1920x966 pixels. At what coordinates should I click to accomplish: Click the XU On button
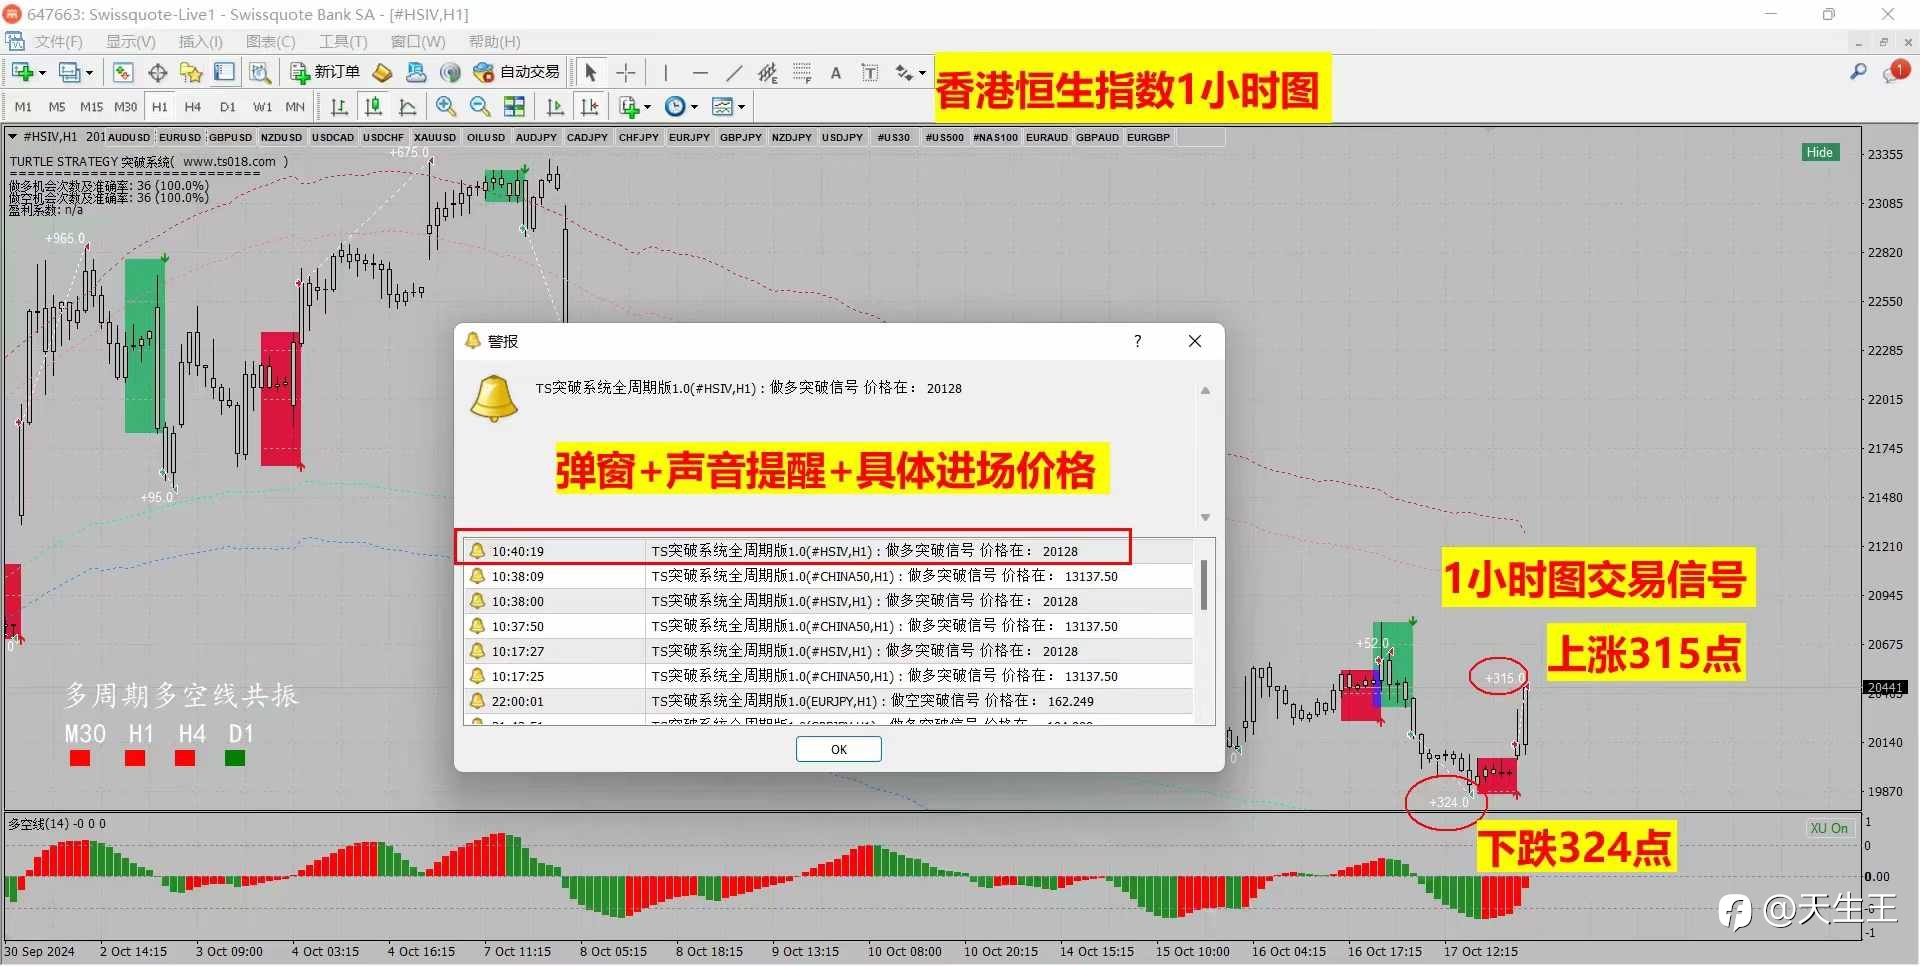(1829, 828)
